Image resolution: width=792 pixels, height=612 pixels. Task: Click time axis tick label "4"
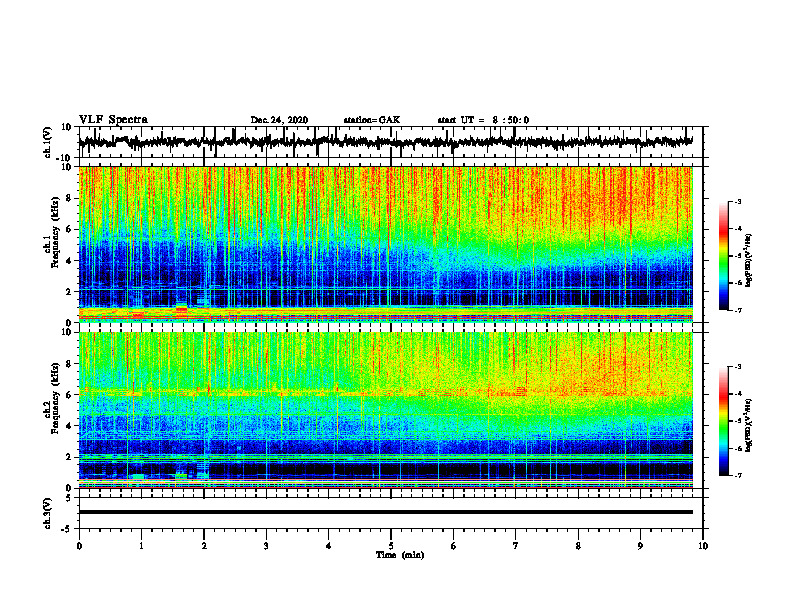pyautogui.click(x=329, y=546)
